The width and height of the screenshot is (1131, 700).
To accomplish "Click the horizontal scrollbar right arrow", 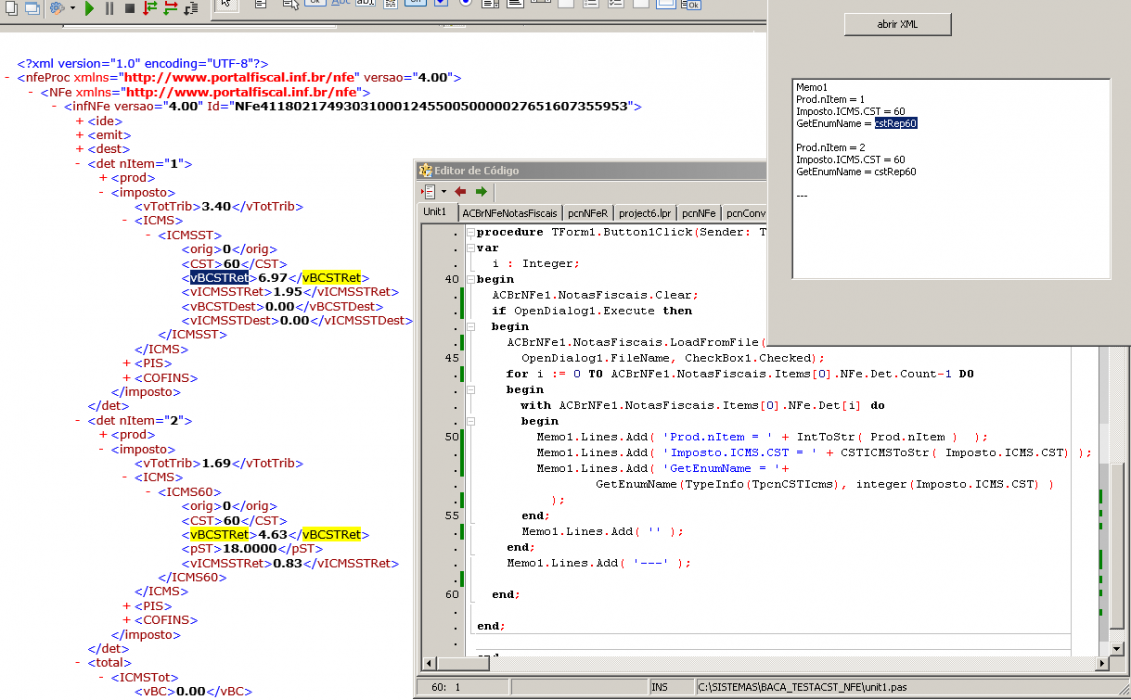I will tap(1101, 663).
